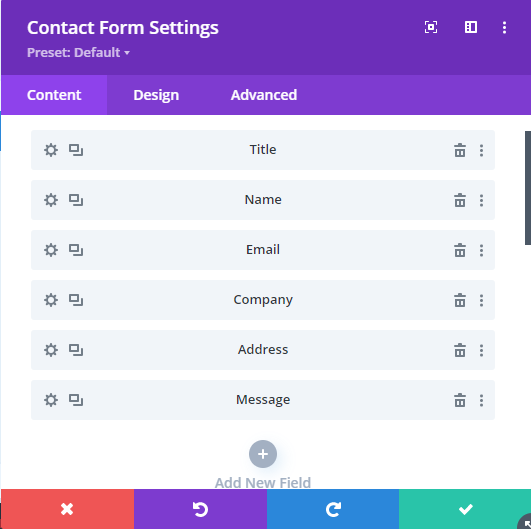Redo the last change
Image resolution: width=531 pixels, height=529 pixels.
(333, 509)
